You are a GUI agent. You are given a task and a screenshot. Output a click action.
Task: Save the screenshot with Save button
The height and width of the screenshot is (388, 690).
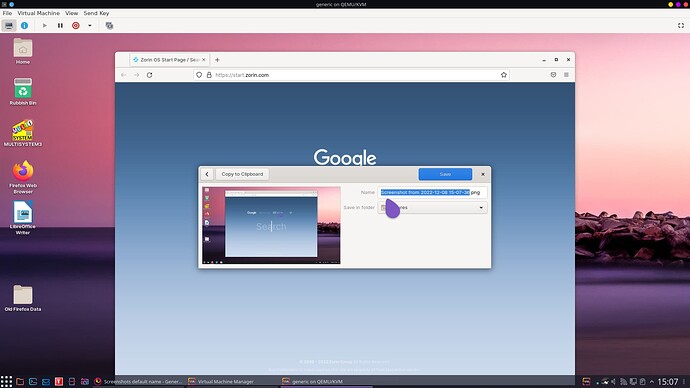(x=445, y=174)
